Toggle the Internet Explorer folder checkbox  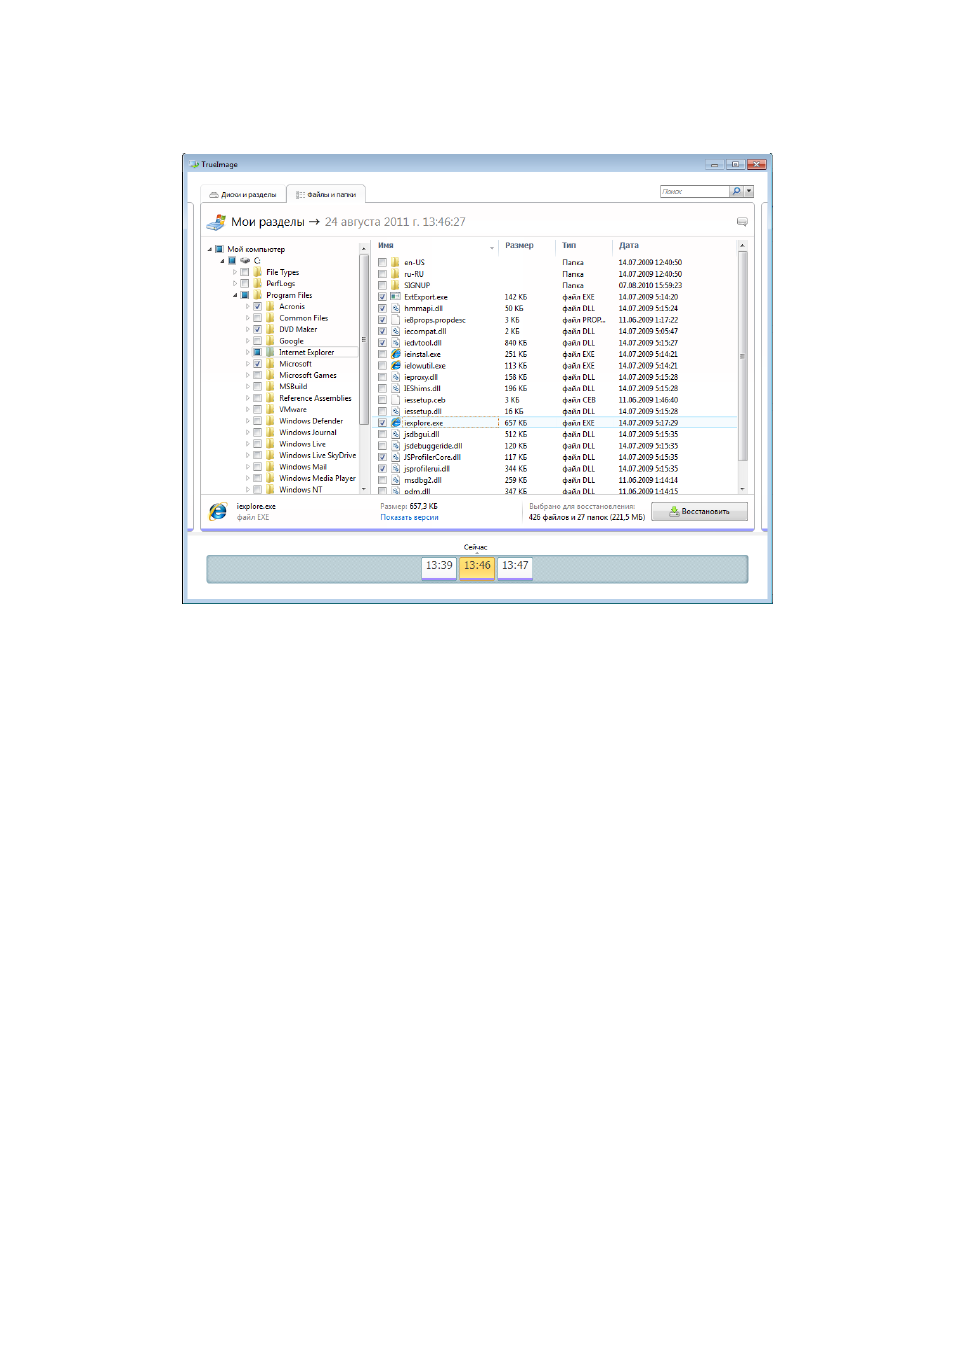pos(257,352)
